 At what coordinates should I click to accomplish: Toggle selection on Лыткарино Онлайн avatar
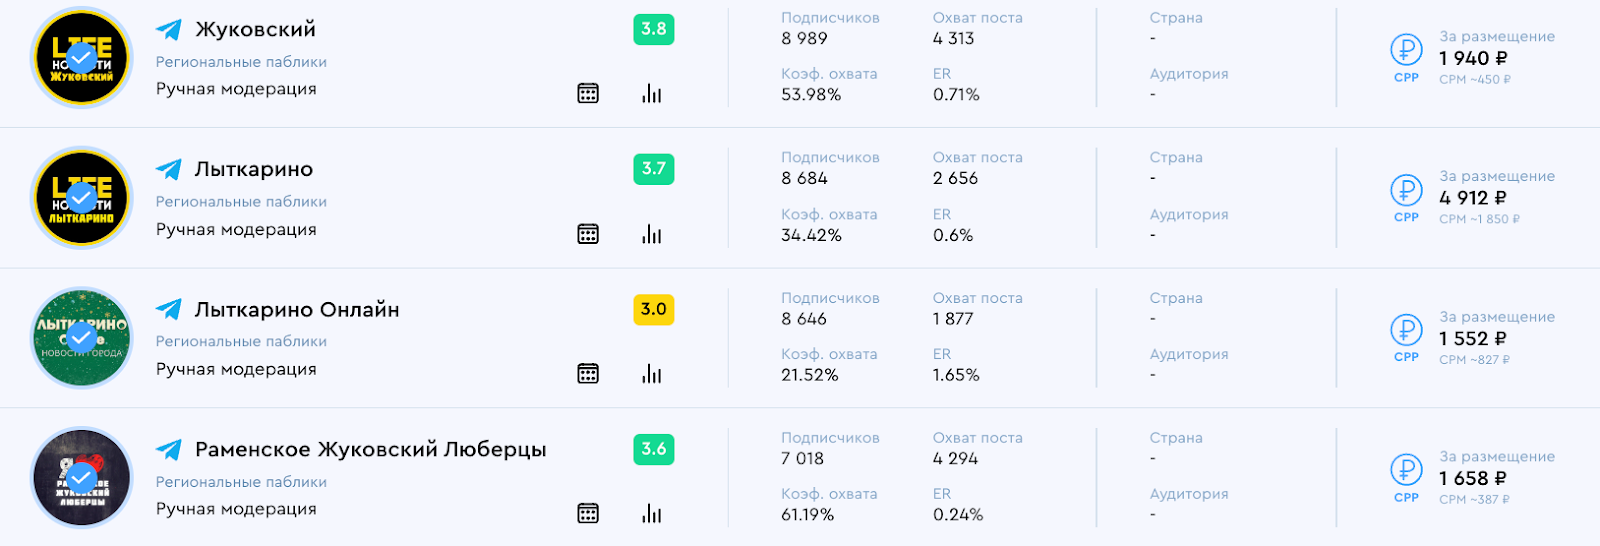tap(82, 337)
